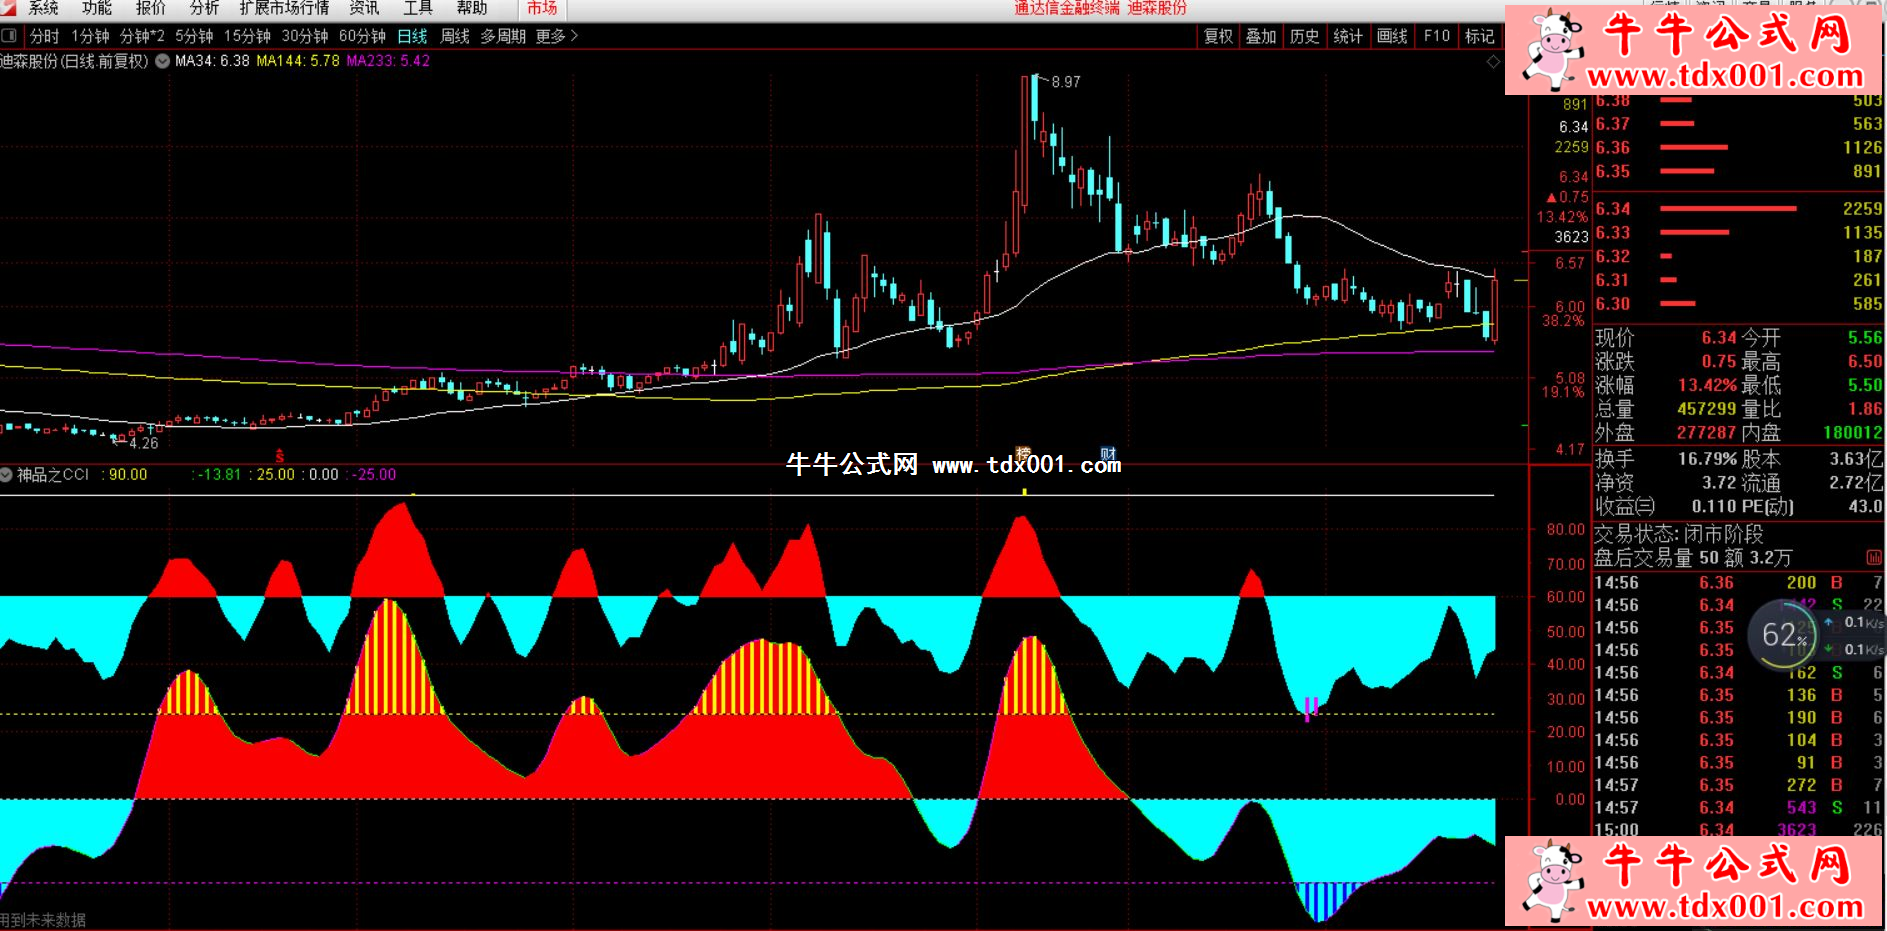Click the 财 info marker icon
The image size is (1887, 931).
click(x=1107, y=453)
